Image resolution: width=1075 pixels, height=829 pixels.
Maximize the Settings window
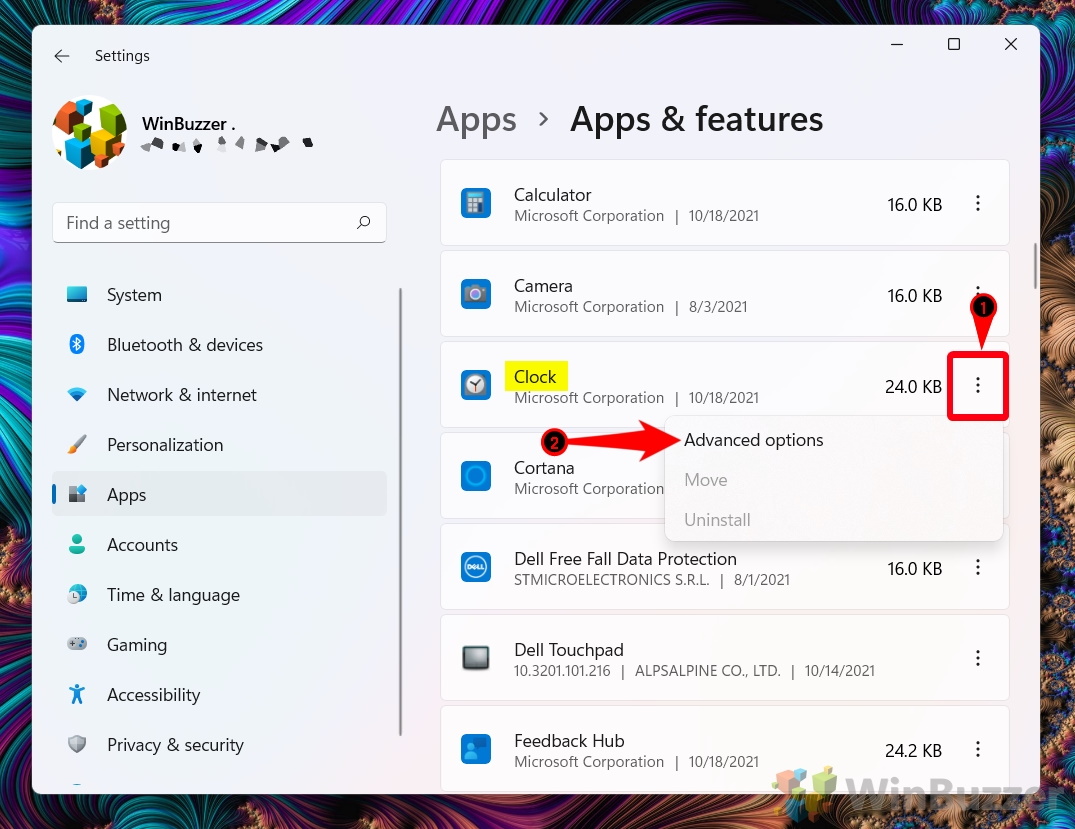click(x=954, y=45)
